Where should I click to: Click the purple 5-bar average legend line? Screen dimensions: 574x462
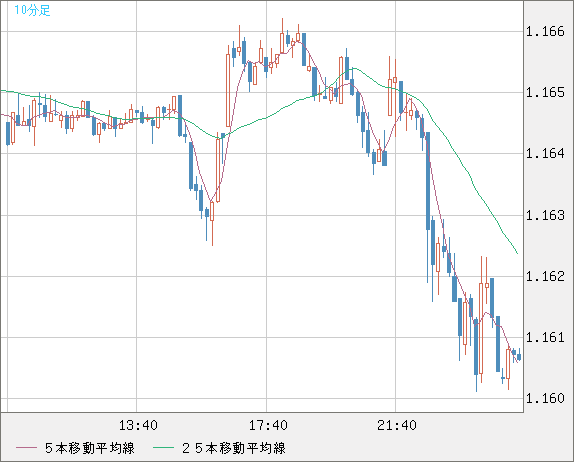[x=26, y=448]
